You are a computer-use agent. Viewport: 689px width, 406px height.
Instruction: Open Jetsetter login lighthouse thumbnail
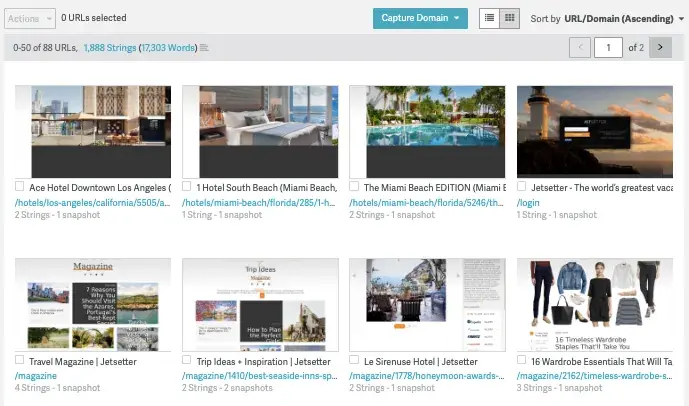click(595, 132)
